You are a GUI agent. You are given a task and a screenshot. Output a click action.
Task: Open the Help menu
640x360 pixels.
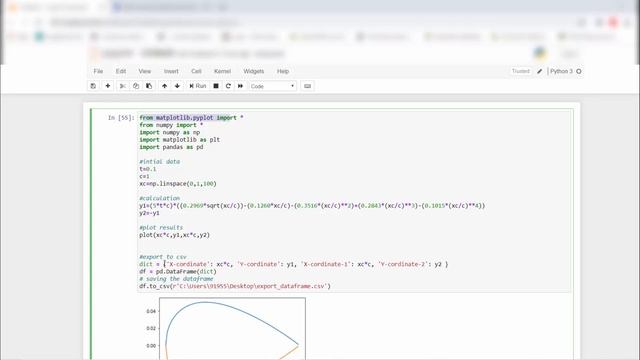pyautogui.click(x=283, y=71)
